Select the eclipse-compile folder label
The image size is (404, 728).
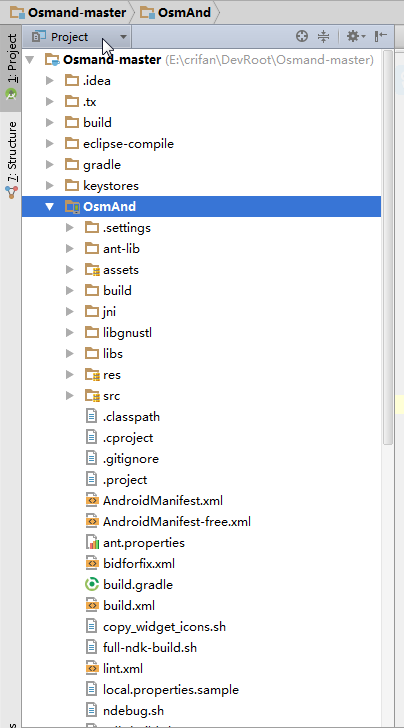click(x=129, y=143)
